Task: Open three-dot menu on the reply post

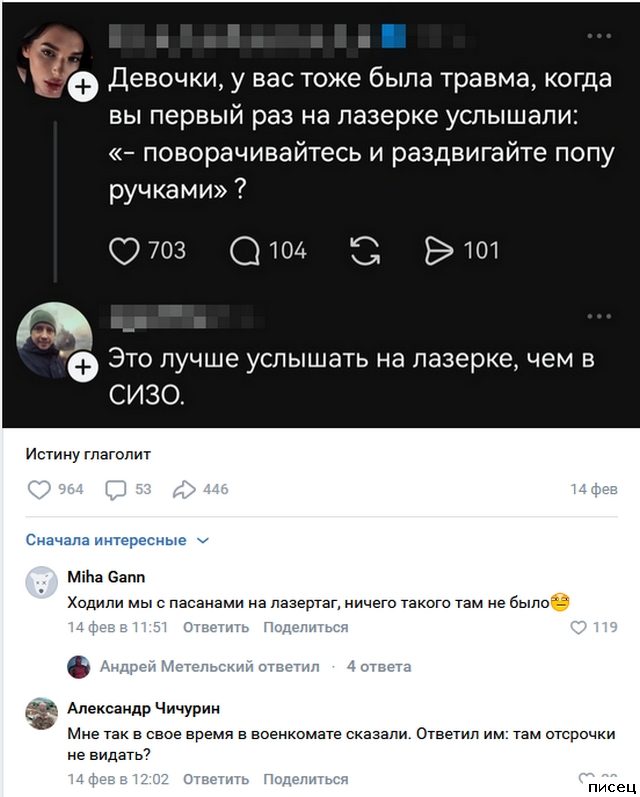Action: tap(598, 317)
